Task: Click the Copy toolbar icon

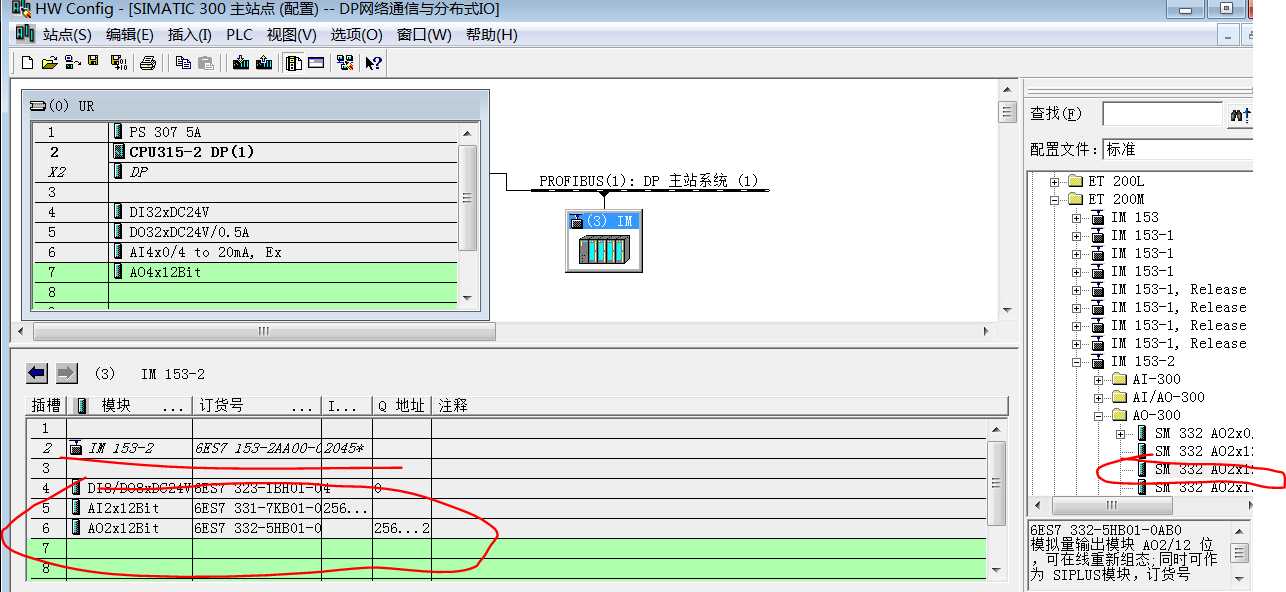Action: [x=183, y=63]
